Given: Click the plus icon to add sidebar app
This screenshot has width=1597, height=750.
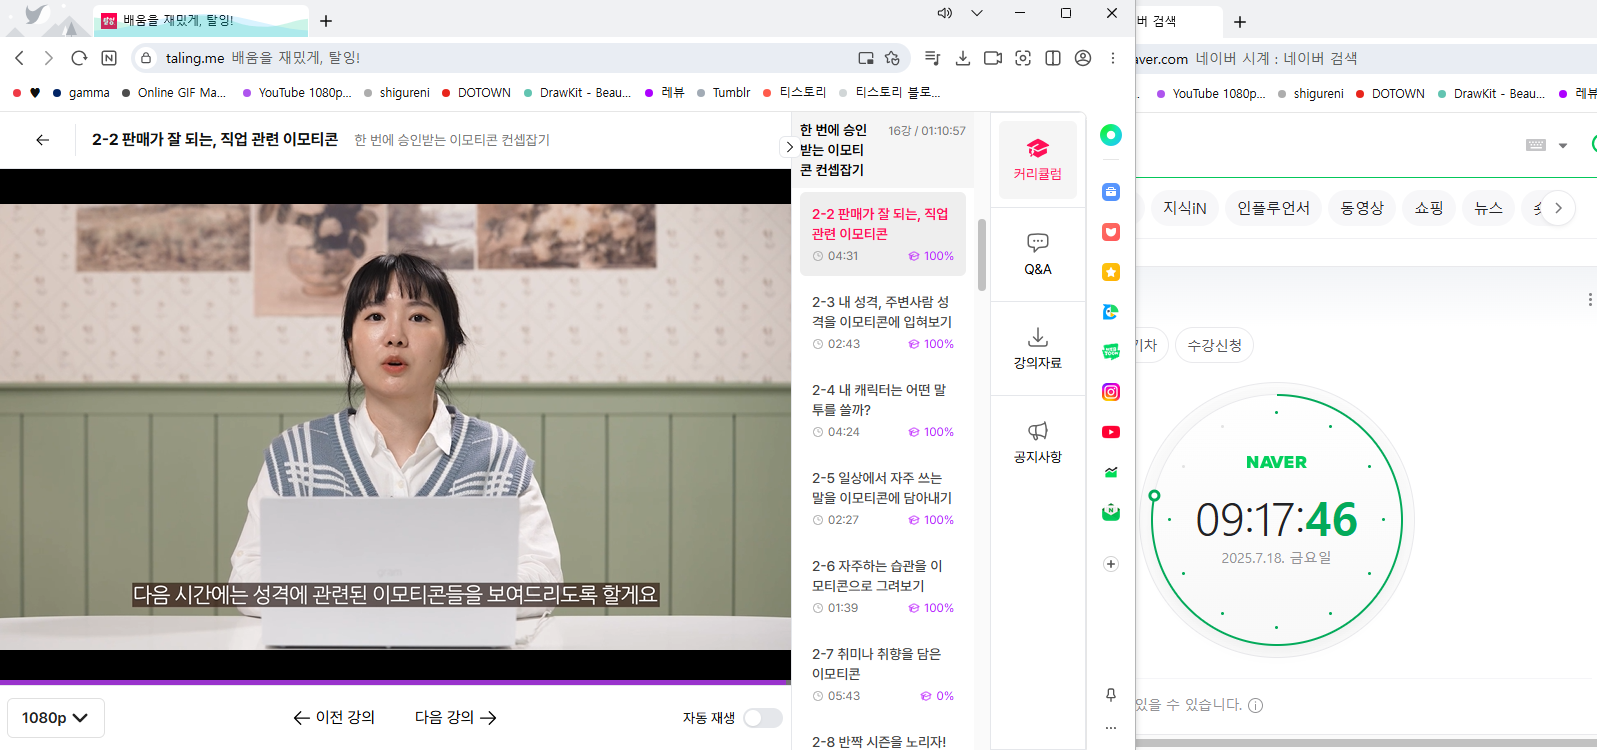Looking at the screenshot, I should pyautogui.click(x=1110, y=564).
